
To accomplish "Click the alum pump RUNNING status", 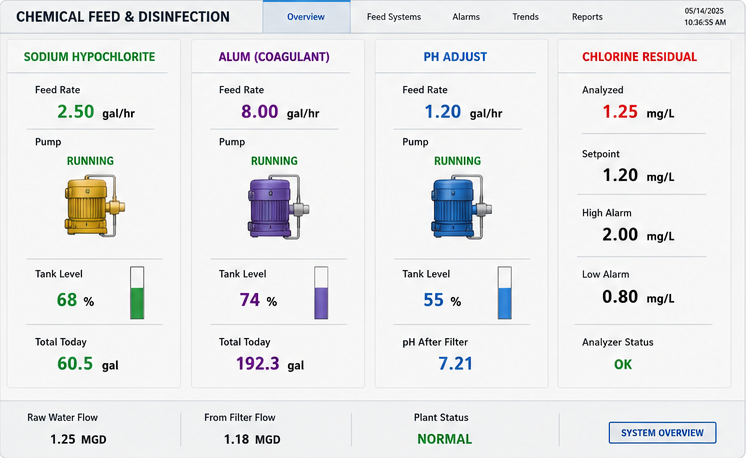I will pos(274,161).
